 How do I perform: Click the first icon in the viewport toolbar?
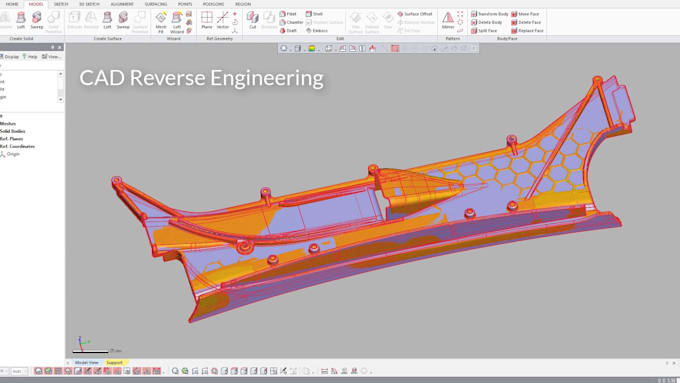pos(284,48)
